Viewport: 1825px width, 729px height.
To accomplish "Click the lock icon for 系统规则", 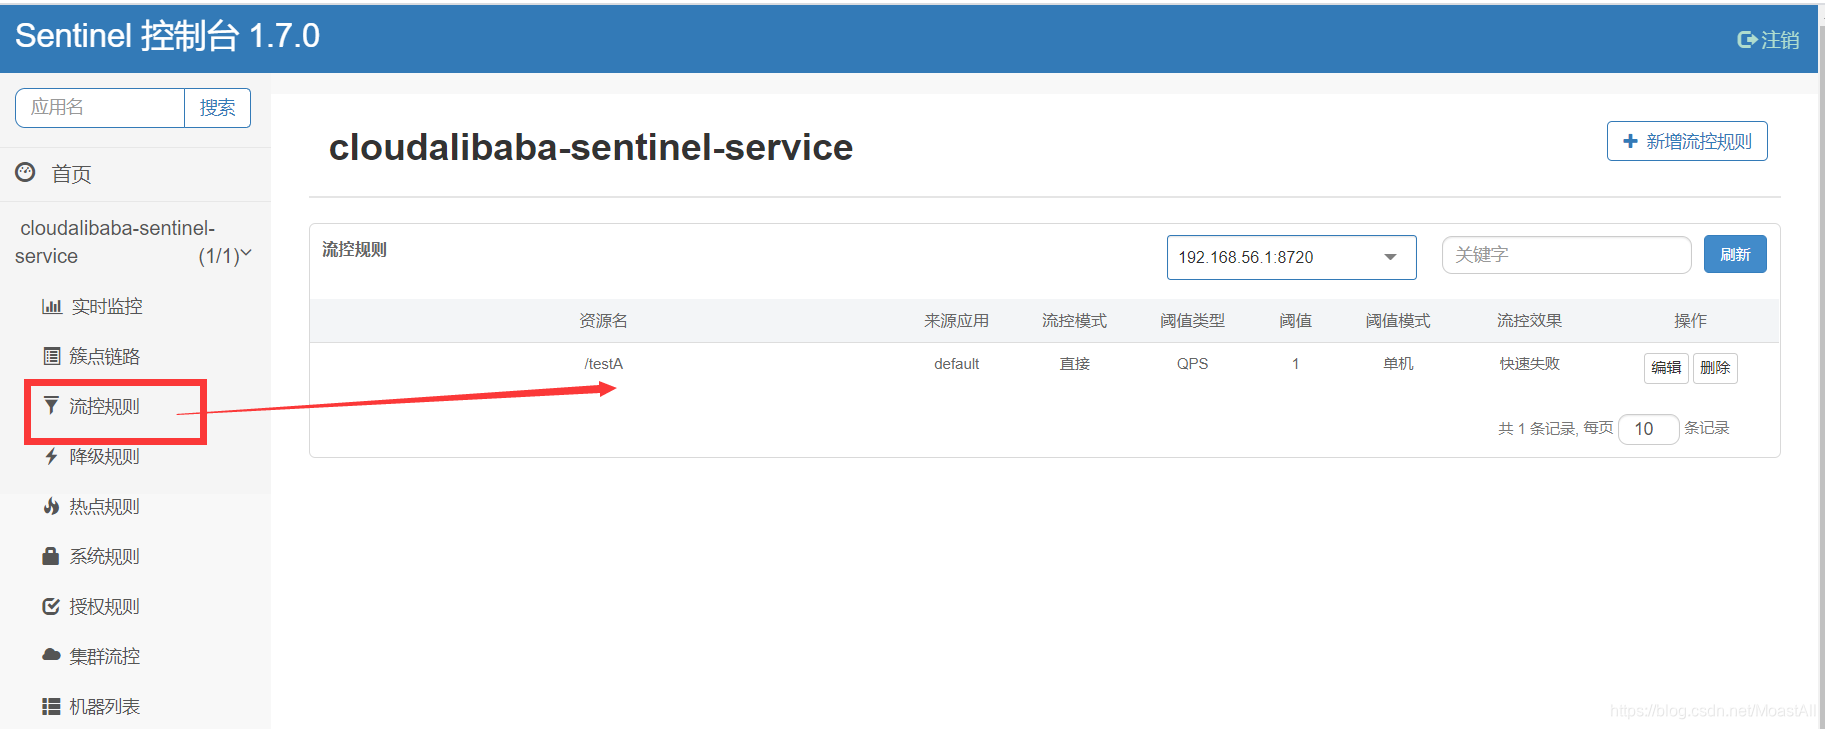I will coord(51,556).
